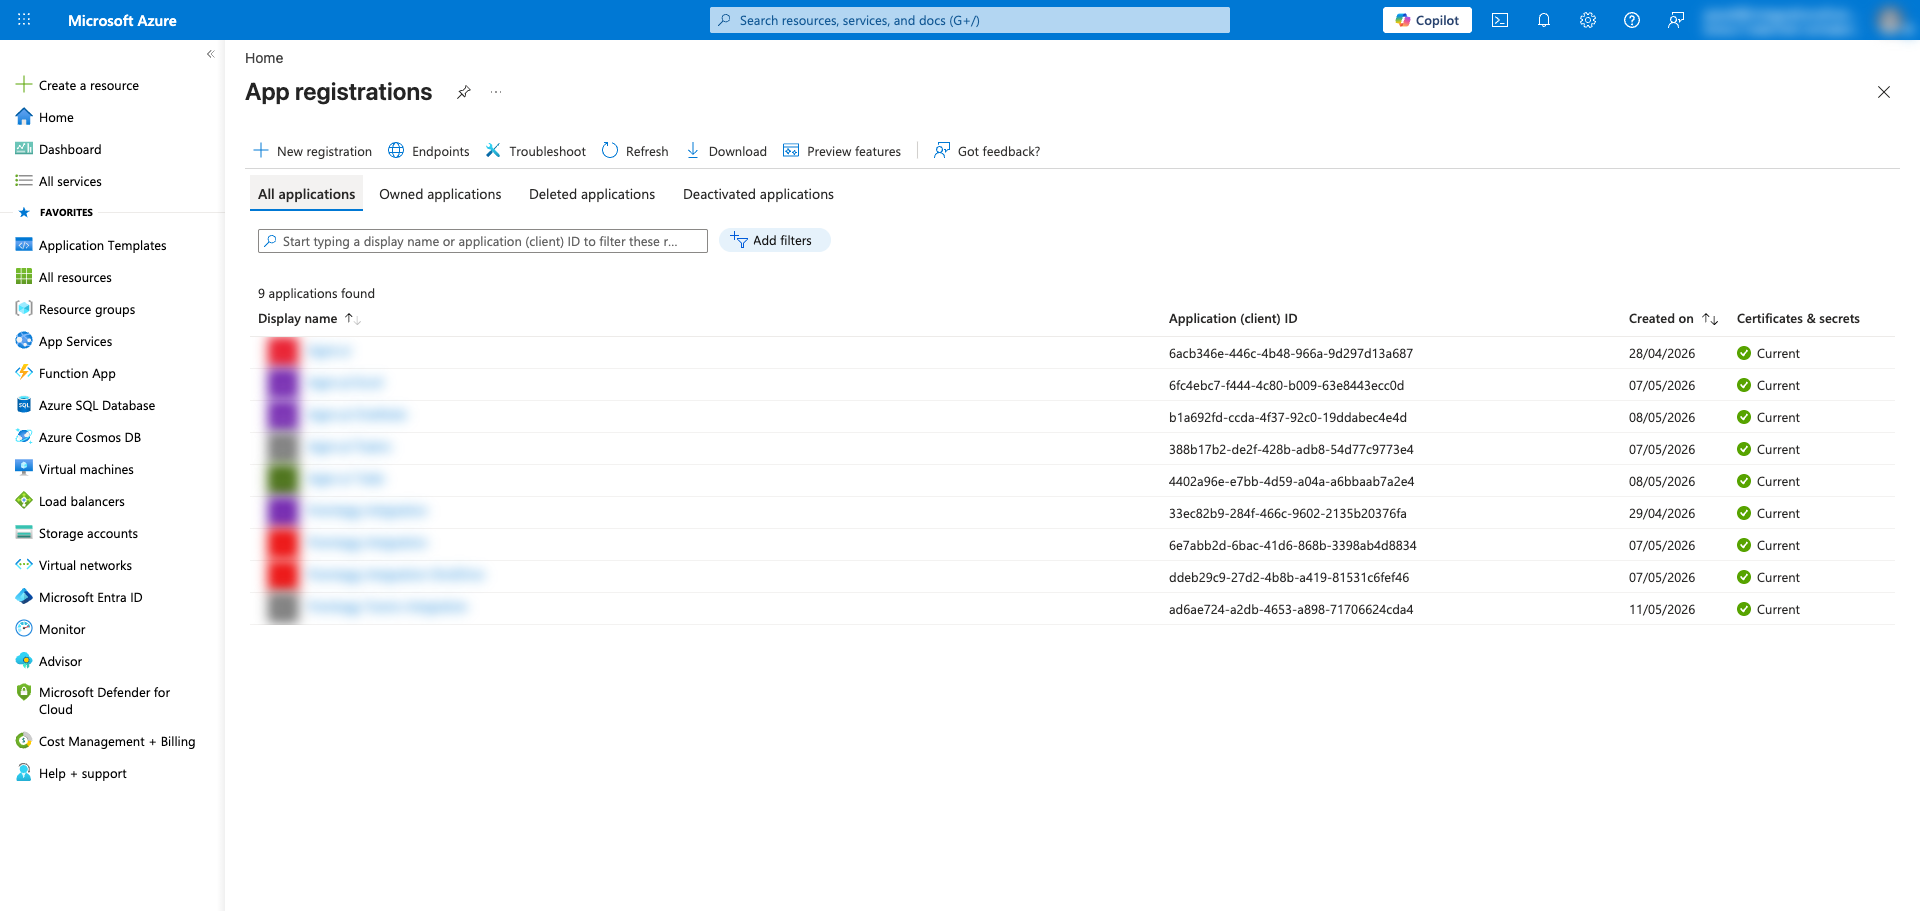
Task: Open All services in sidebar
Action: click(x=70, y=181)
